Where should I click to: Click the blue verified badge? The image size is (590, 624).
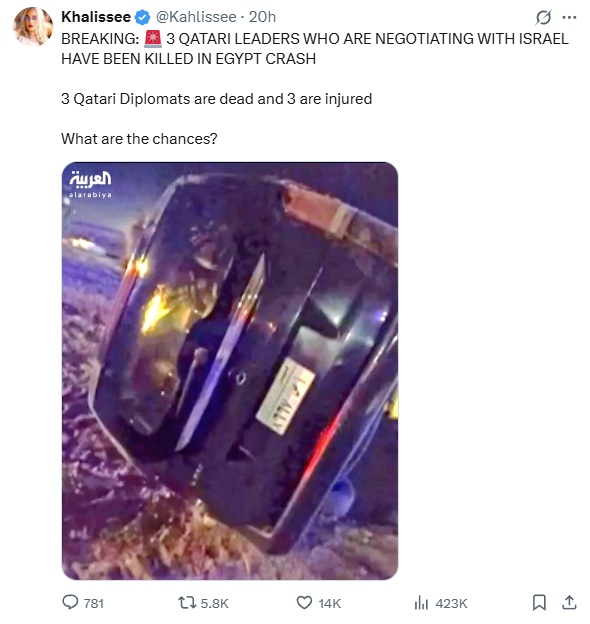[x=142, y=17]
